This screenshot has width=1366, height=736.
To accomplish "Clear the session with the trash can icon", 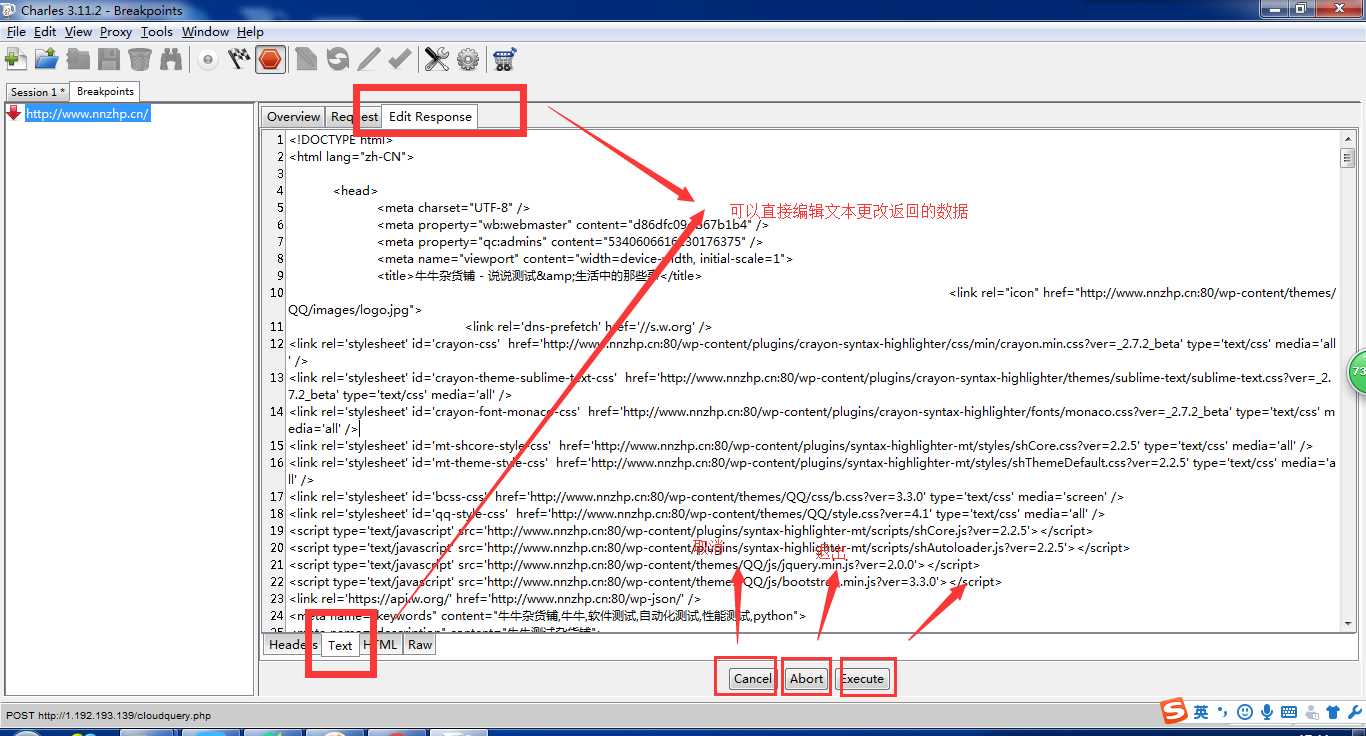I will [140, 59].
